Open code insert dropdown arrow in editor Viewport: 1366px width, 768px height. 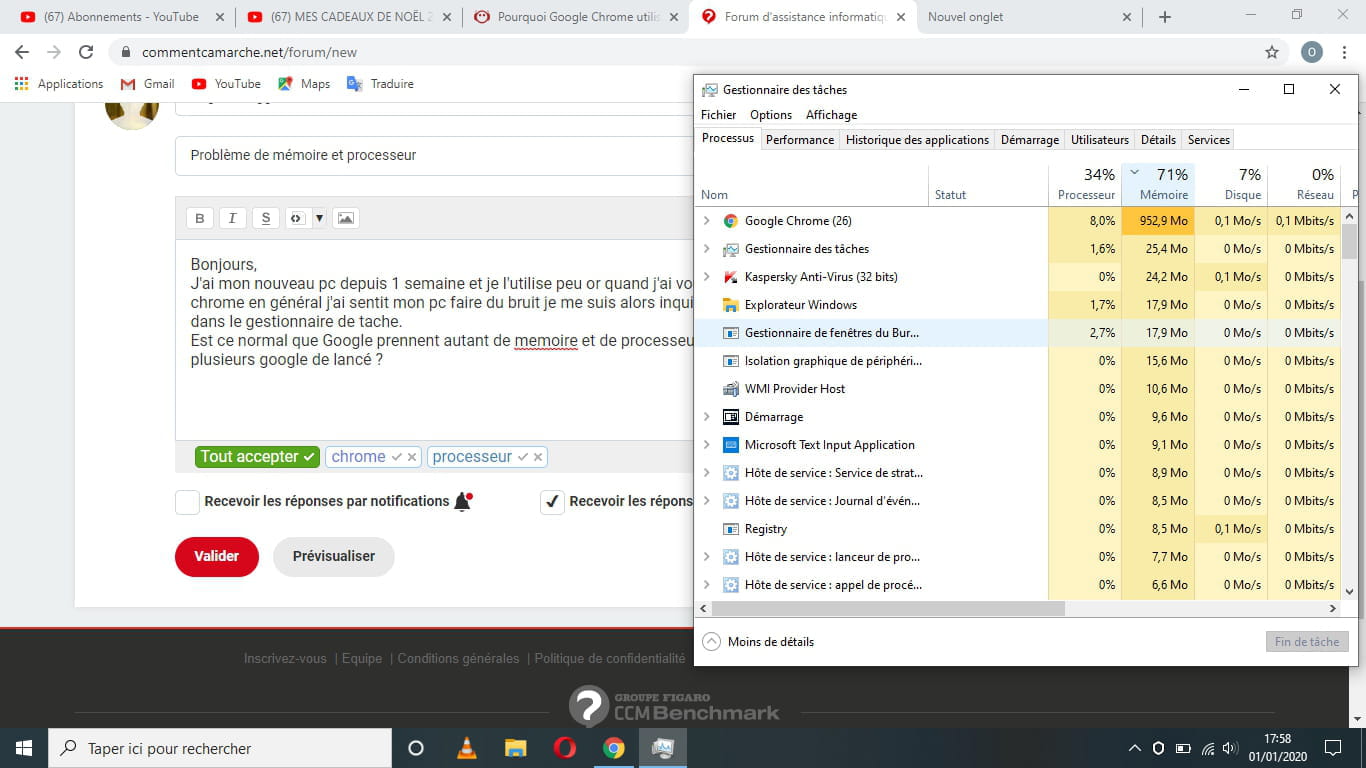[x=319, y=218]
